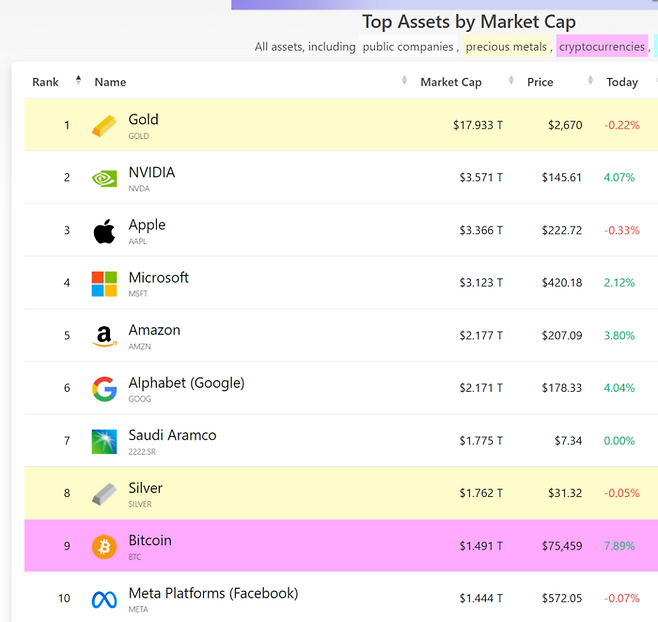The image size is (658, 622).
Task: Click the Silver bar icon
Action: tap(104, 494)
